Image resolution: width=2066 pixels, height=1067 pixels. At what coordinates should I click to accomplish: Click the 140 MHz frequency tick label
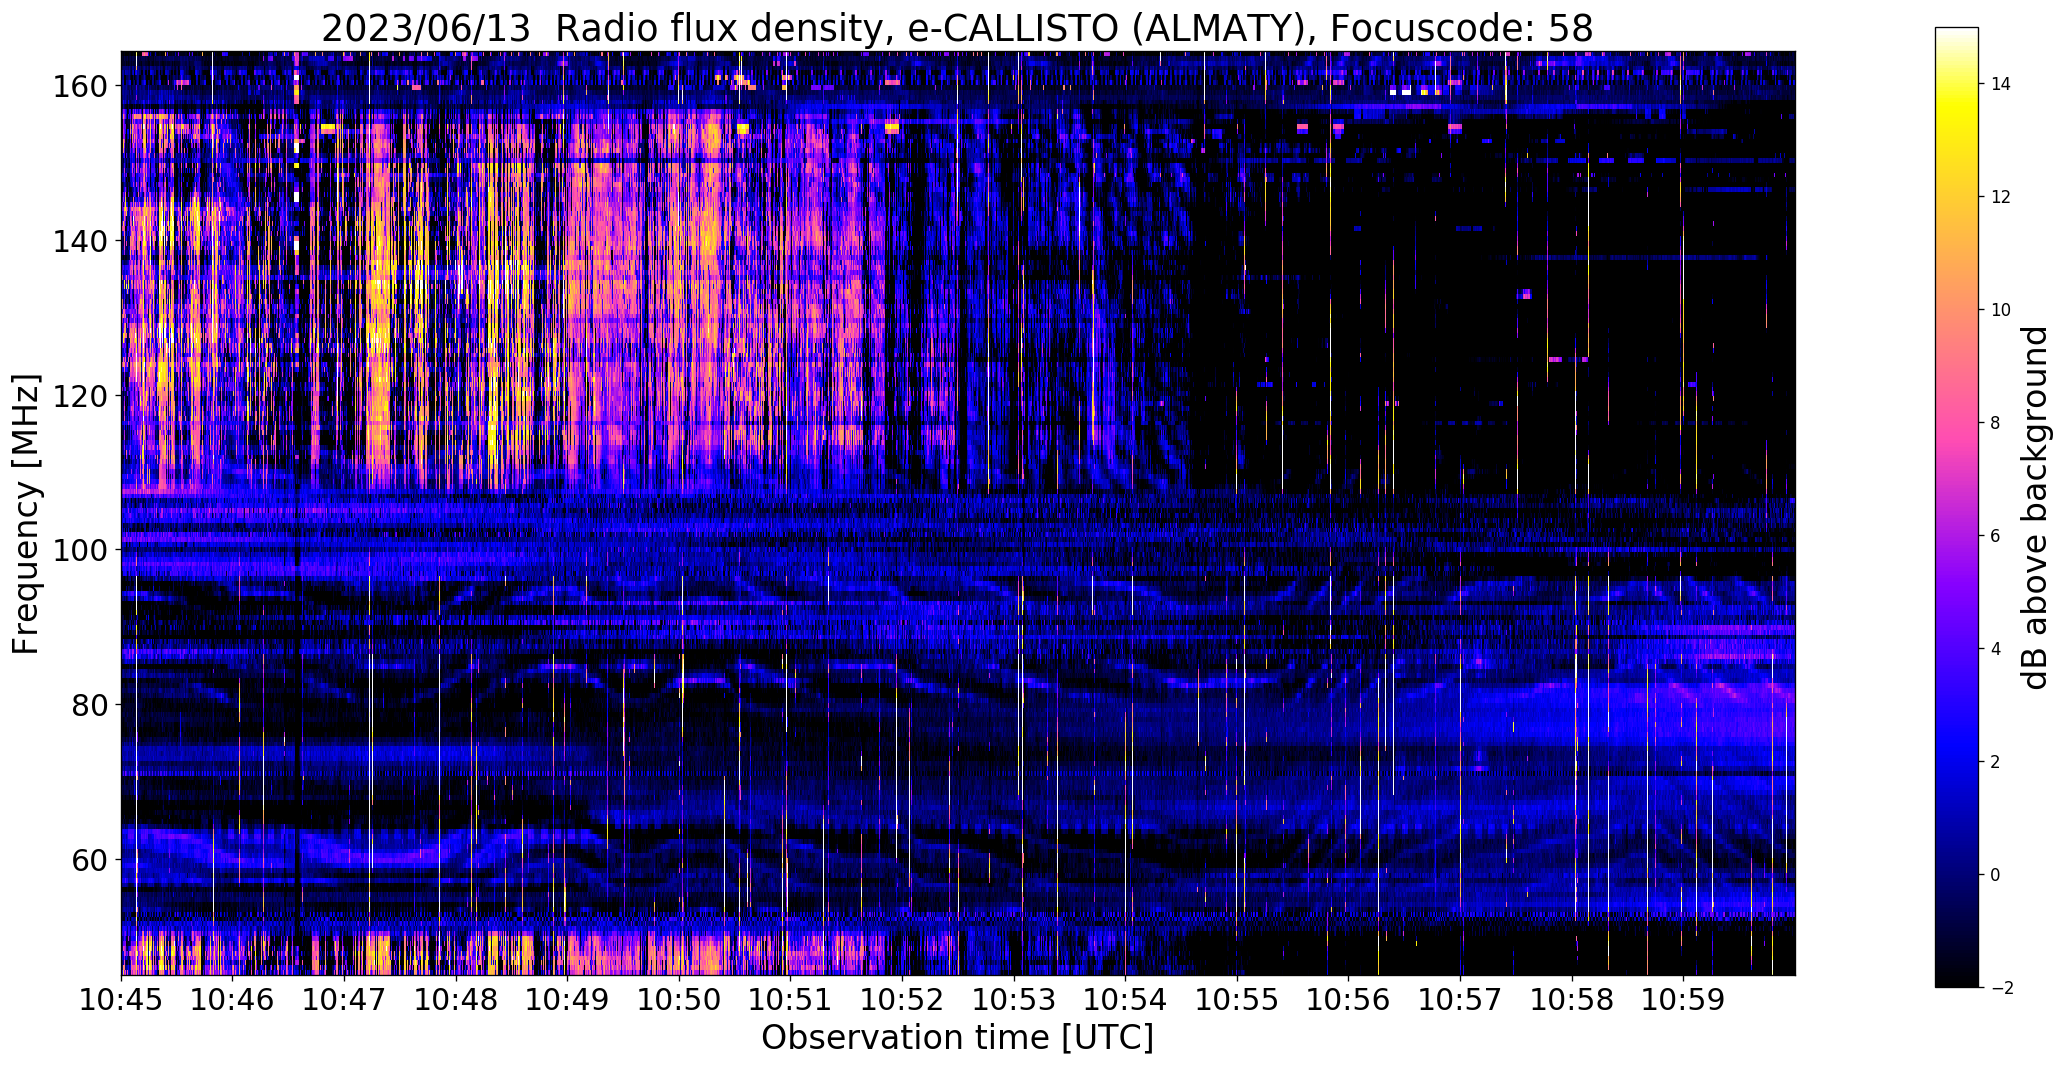(x=83, y=241)
